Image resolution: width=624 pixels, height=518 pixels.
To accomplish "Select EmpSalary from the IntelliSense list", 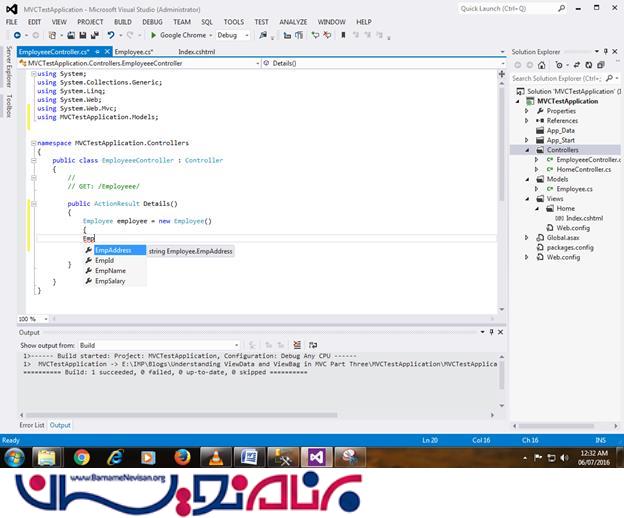I will (110, 282).
